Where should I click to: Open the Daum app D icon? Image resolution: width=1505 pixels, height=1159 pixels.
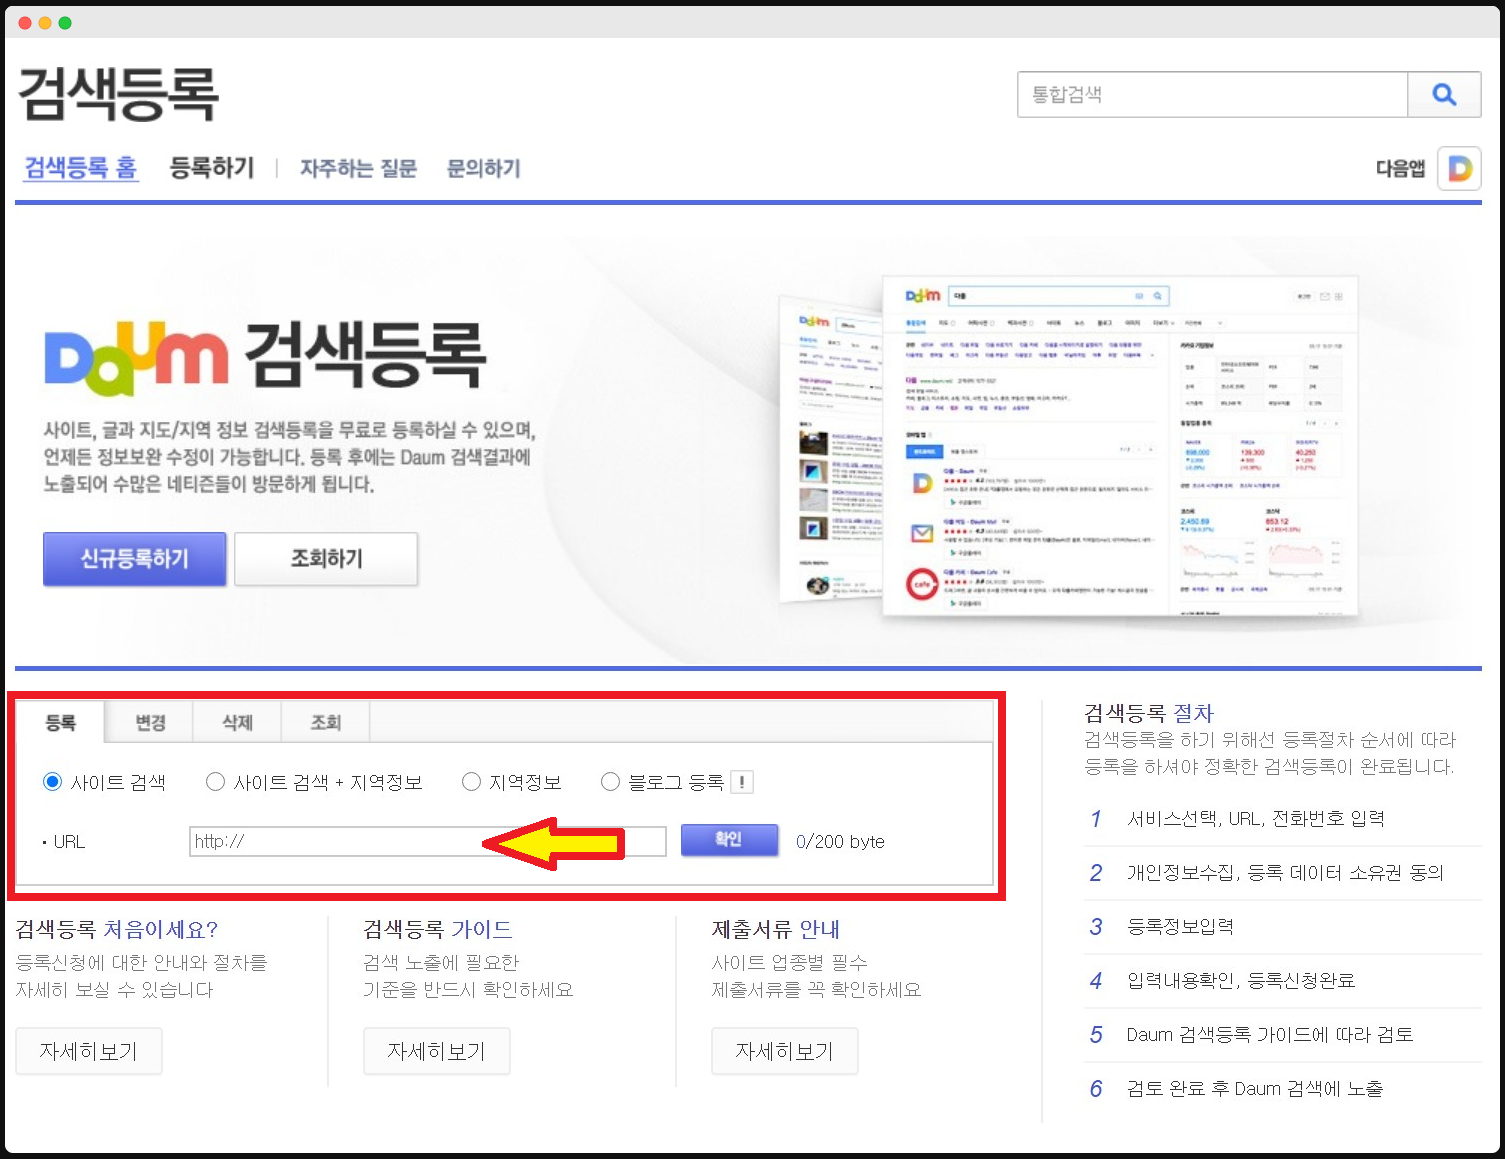tap(1459, 169)
